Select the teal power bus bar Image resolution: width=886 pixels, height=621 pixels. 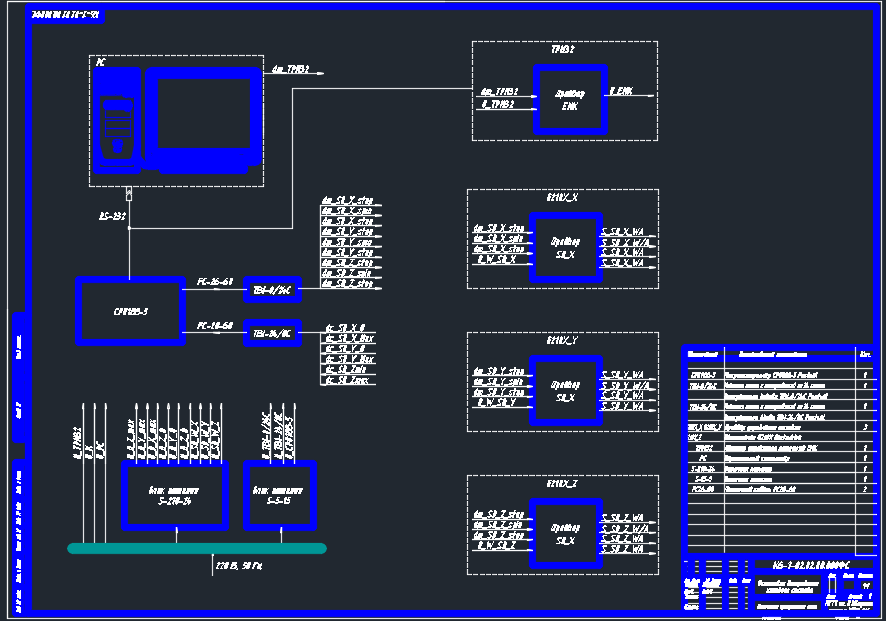(x=197, y=548)
